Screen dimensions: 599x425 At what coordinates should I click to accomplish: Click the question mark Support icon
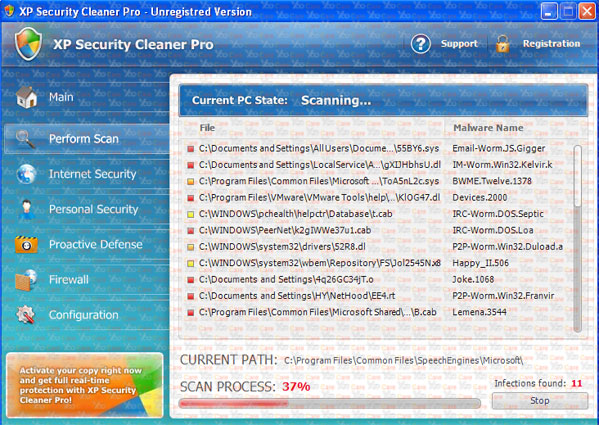coord(421,44)
